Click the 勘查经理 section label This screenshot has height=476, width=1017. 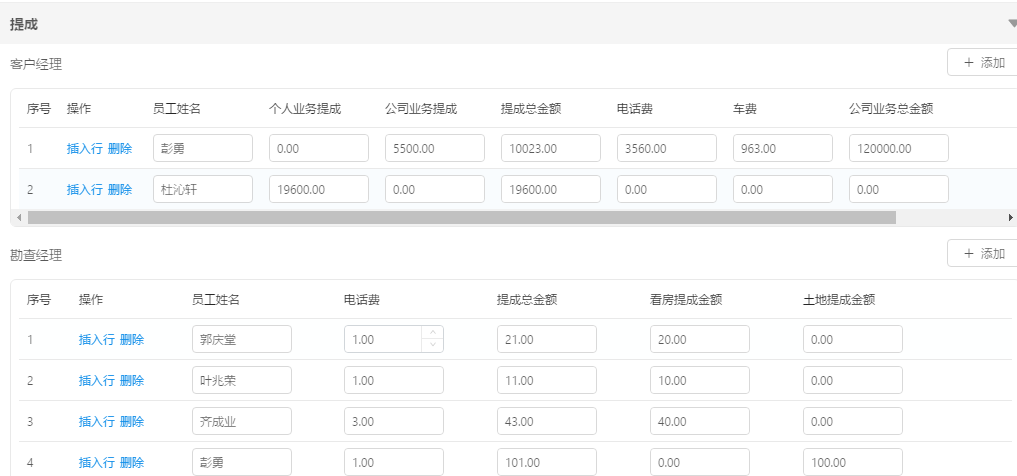tap(36, 255)
